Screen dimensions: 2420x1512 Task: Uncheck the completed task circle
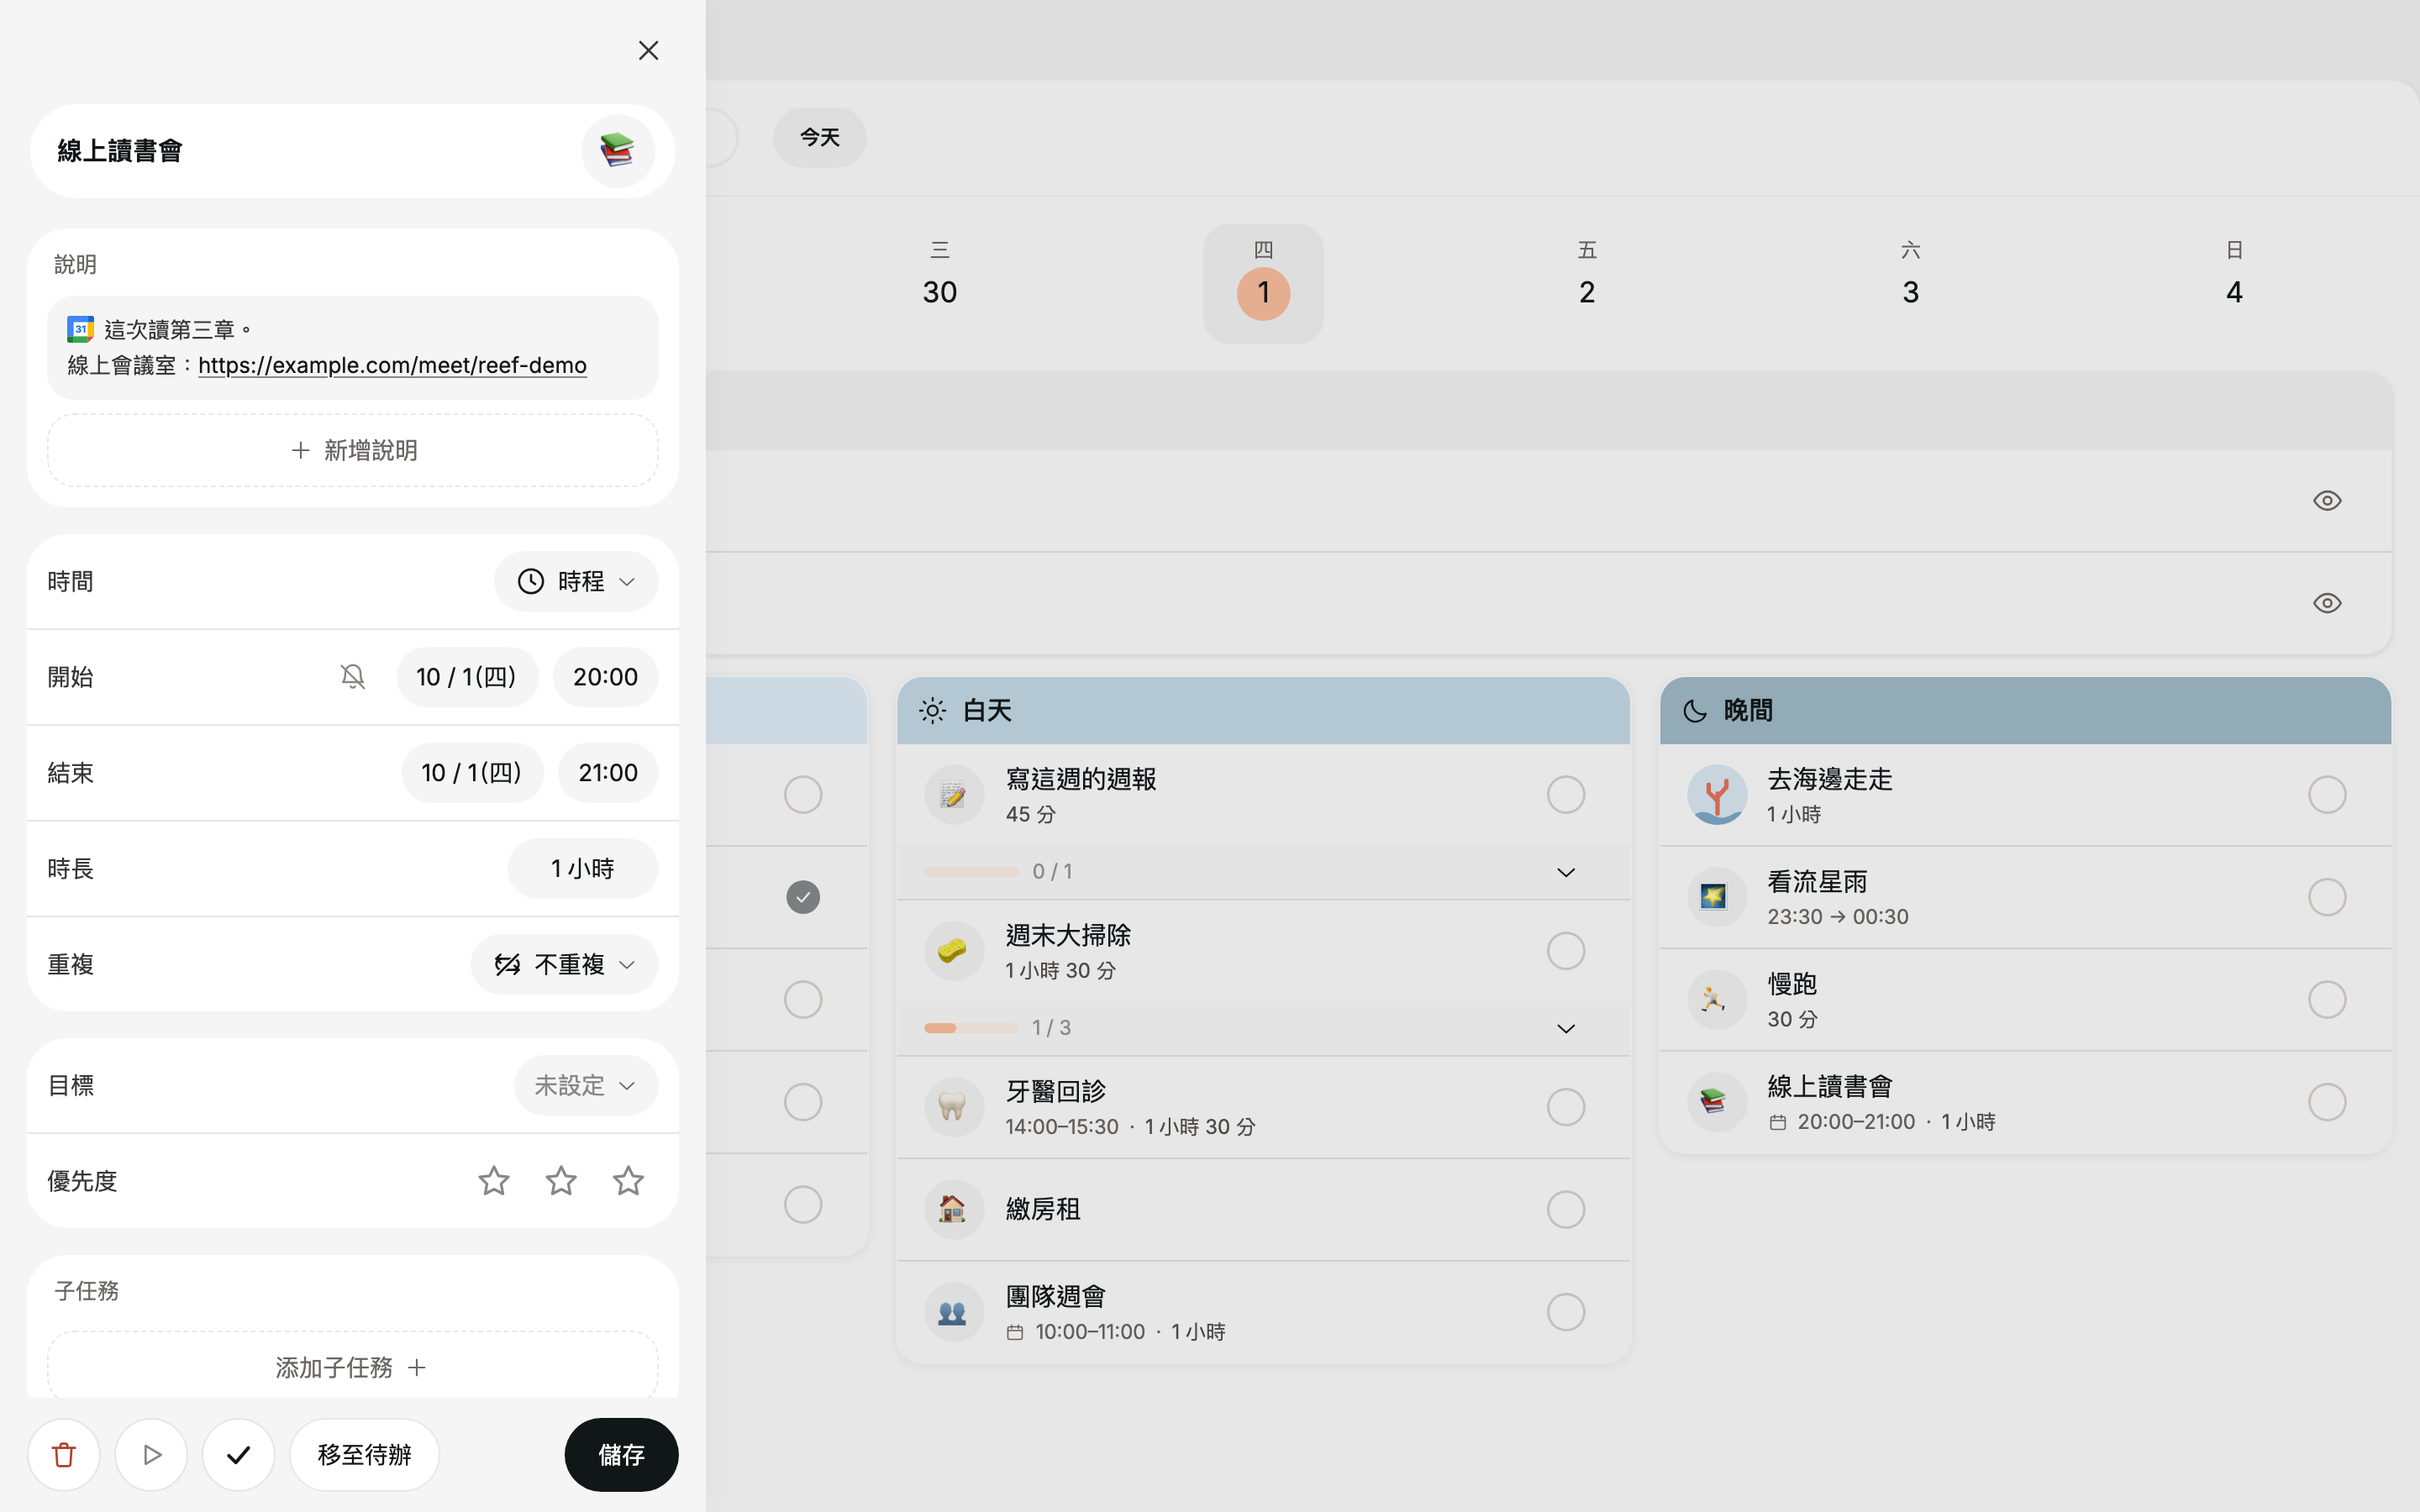pyautogui.click(x=803, y=897)
